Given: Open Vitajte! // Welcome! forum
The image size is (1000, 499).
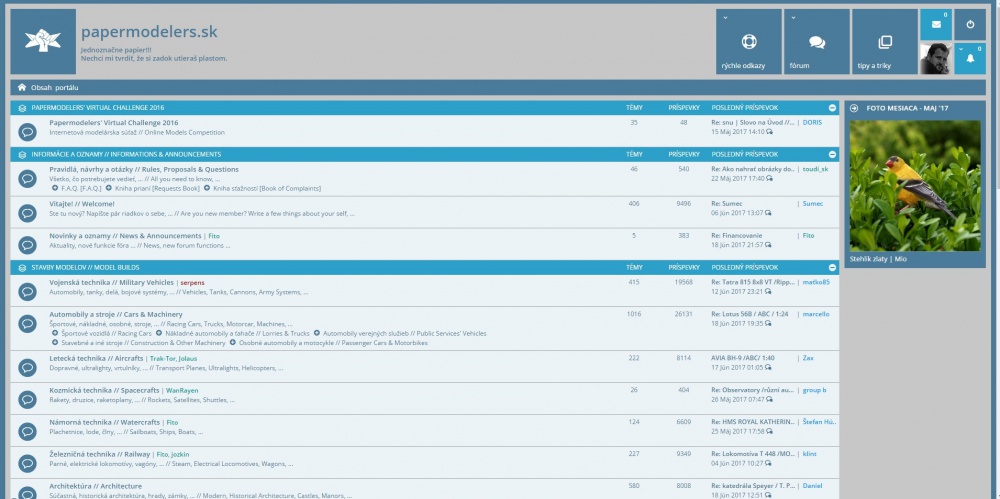Looking at the screenshot, I should pyautogui.click(x=82, y=204).
